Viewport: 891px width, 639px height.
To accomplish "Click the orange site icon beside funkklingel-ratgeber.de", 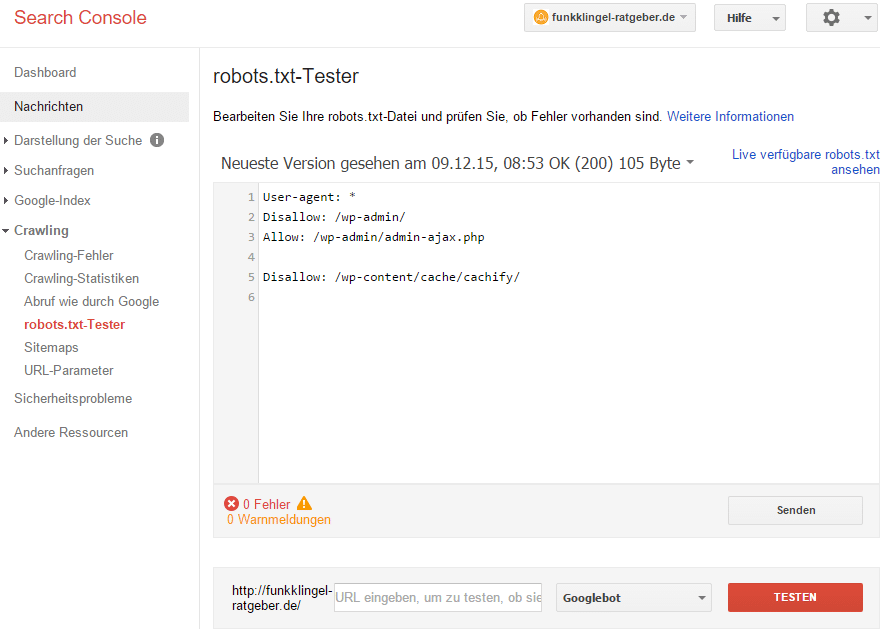I will (x=541, y=18).
